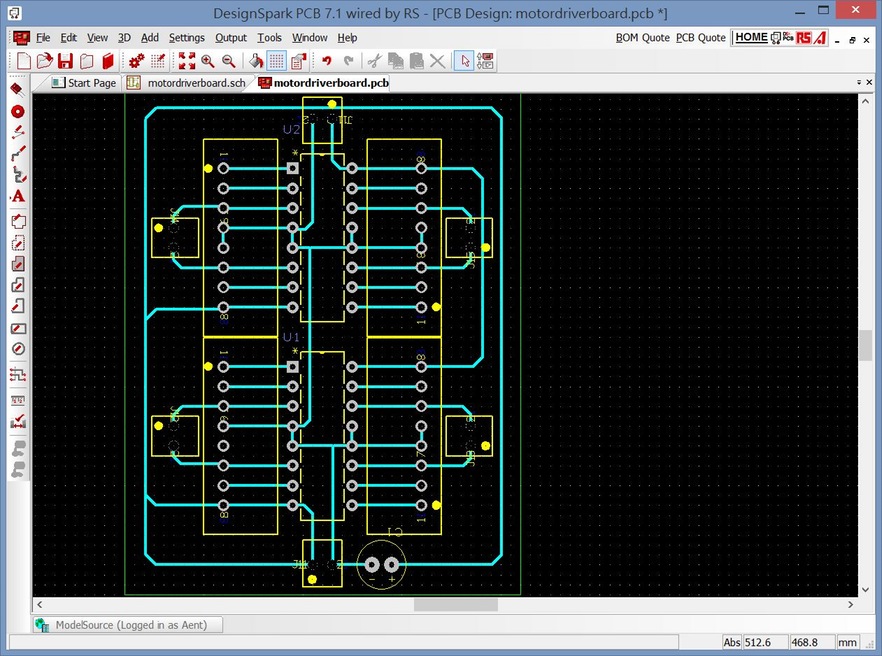Click the RS logo icon
The image size is (882, 656).
(804, 38)
